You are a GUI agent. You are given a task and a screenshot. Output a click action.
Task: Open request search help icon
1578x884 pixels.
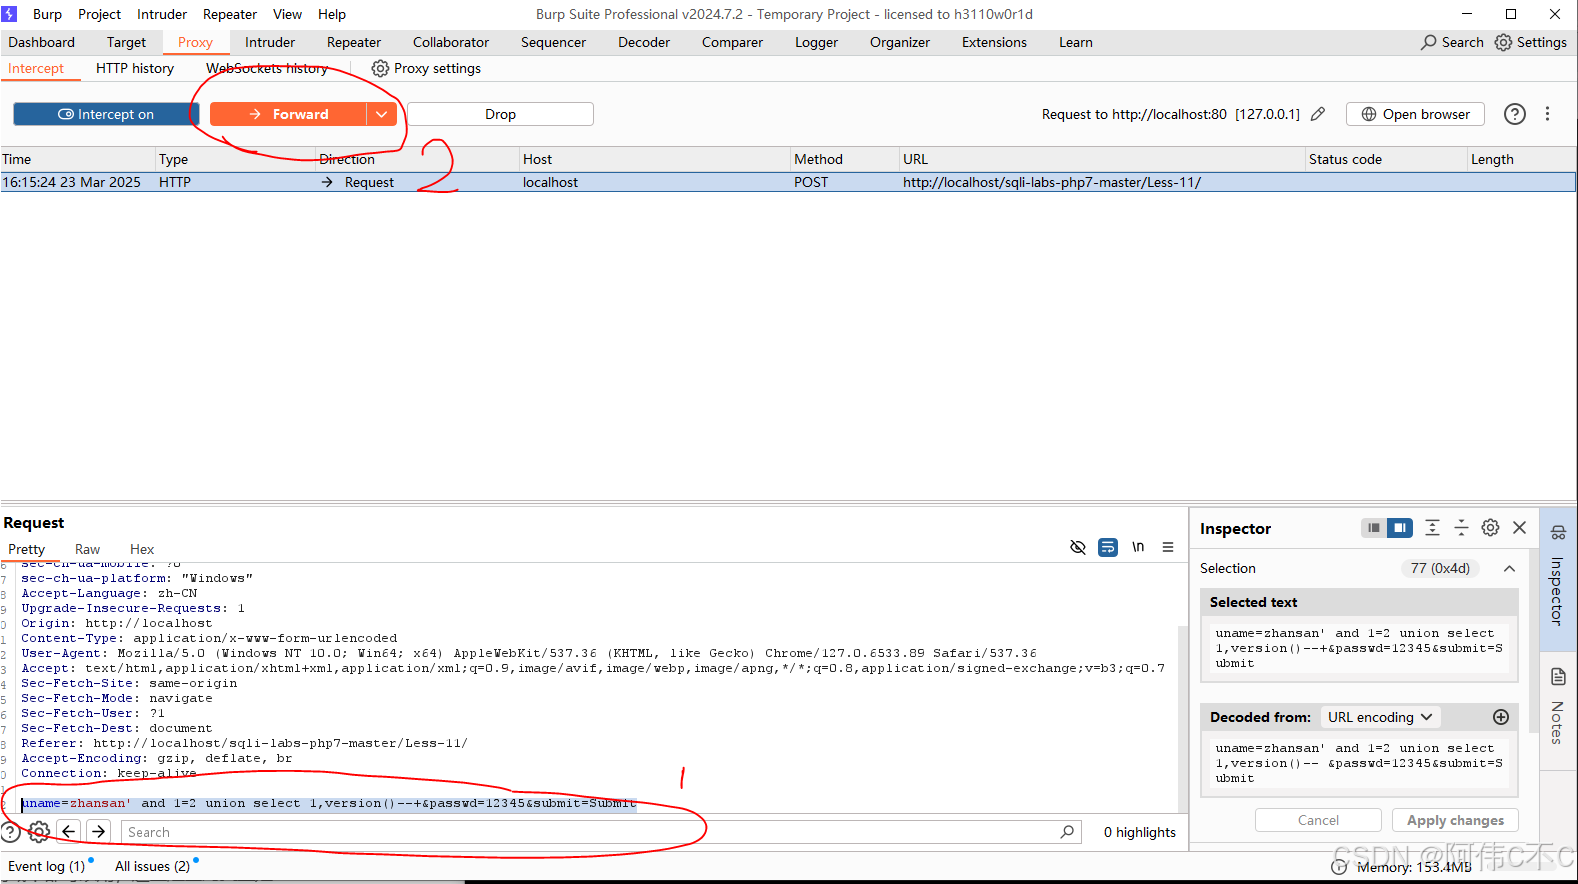tap(10, 831)
